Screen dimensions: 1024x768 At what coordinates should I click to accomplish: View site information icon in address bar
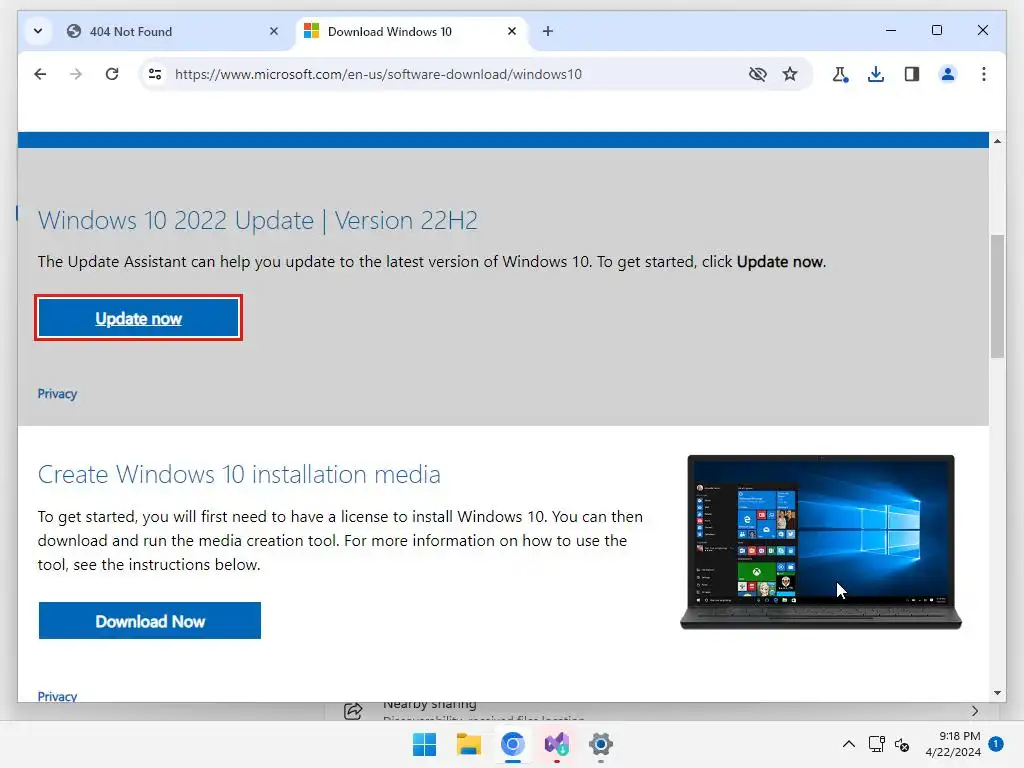point(155,74)
